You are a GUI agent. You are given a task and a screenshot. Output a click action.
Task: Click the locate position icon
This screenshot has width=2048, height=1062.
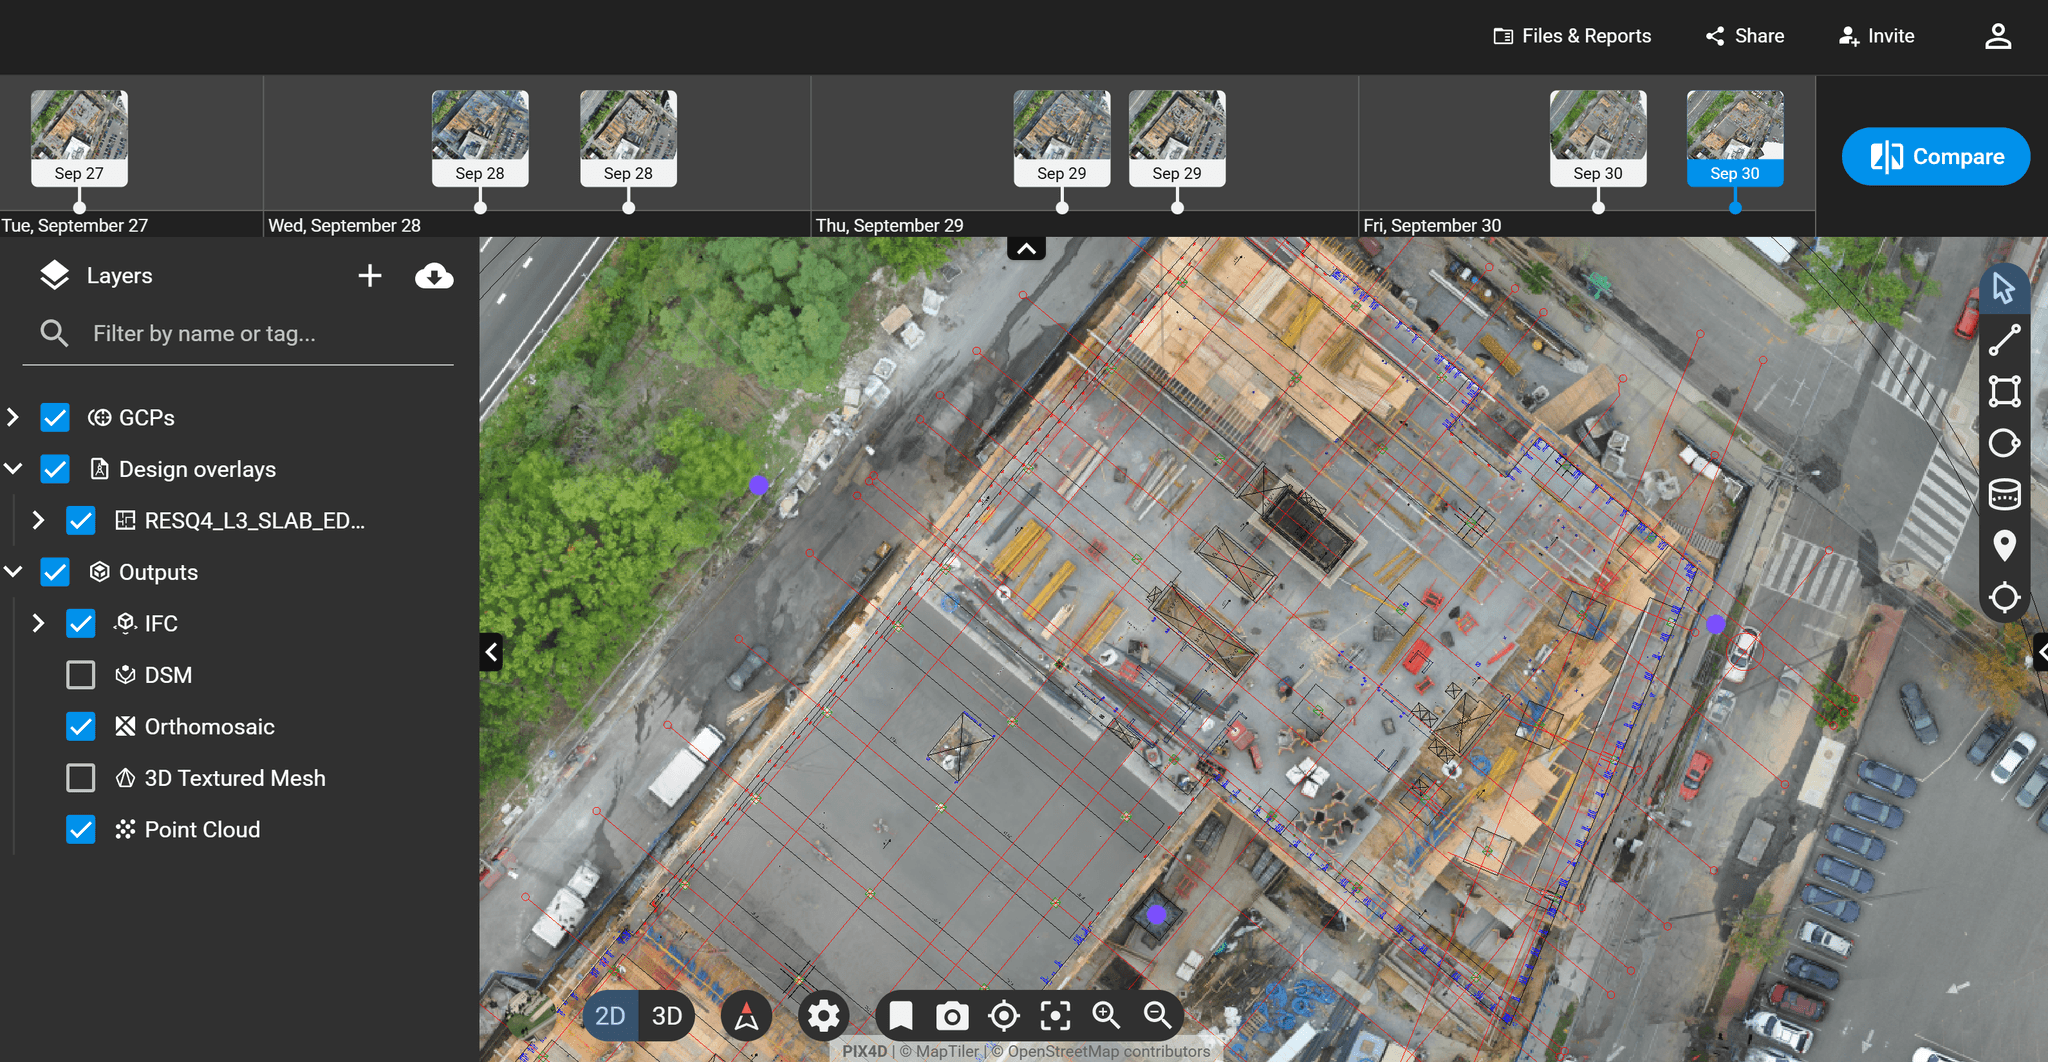[x=1003, y=1016]
